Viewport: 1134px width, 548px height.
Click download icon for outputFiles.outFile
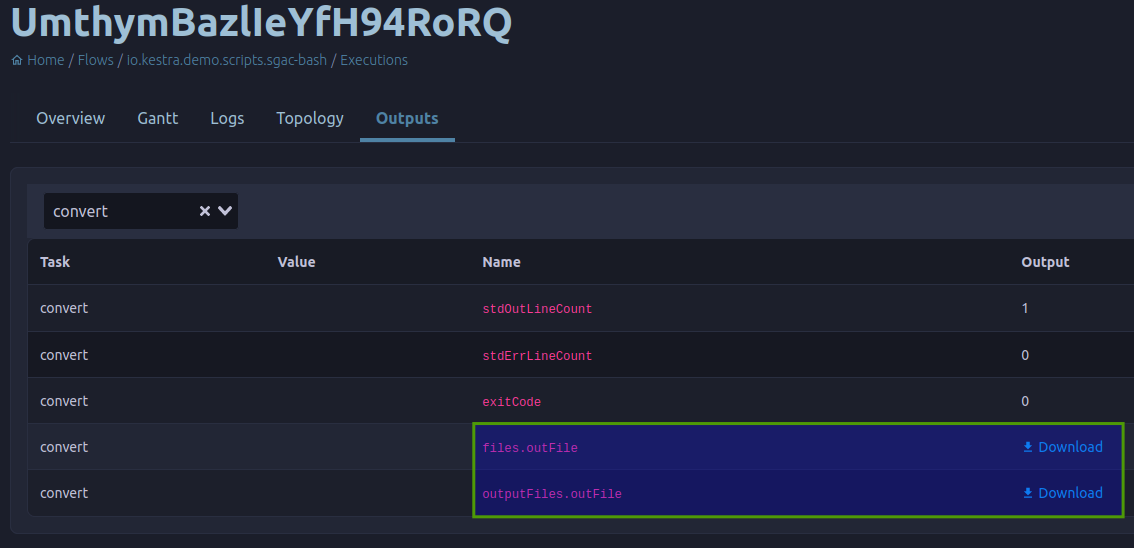[1028, 493]
